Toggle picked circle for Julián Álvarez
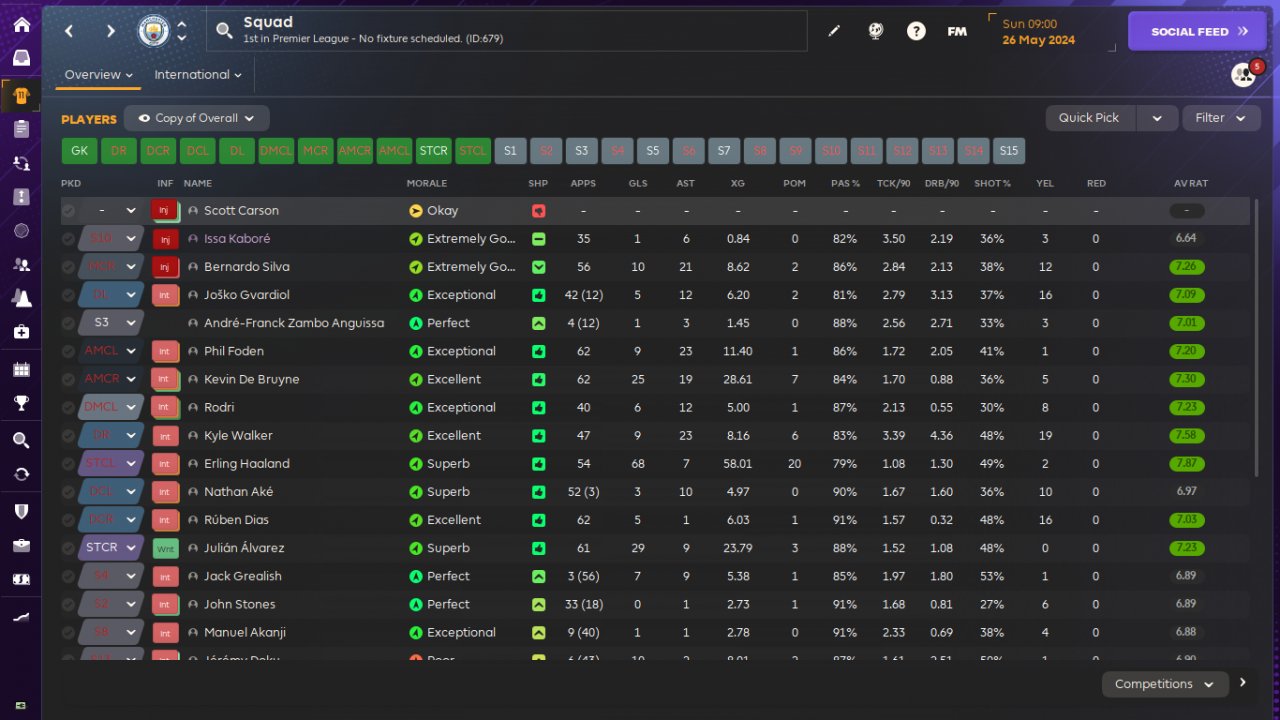The image size is (1280, 720). [x=68, y=548]
